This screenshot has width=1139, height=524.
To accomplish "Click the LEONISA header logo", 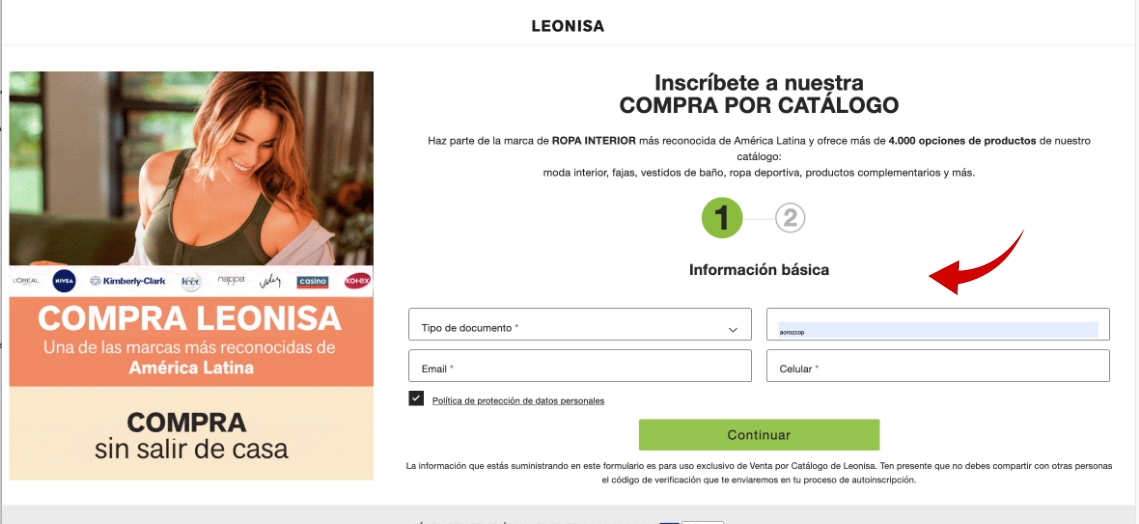I will click(568, 27).
